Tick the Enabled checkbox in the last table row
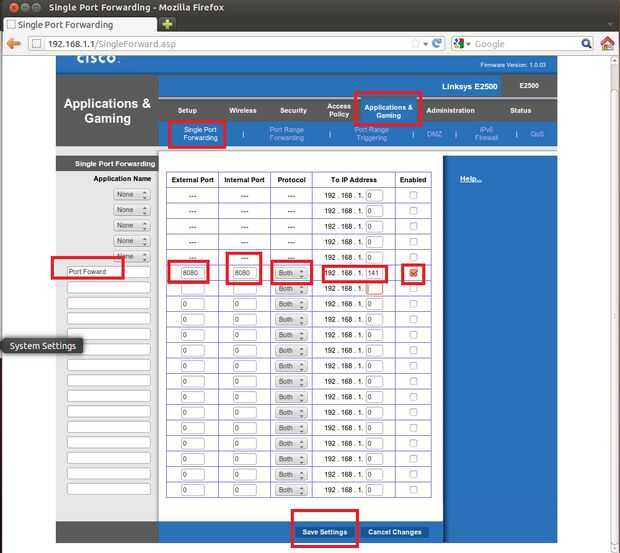The image size is (620, 553). coord(413,490)
